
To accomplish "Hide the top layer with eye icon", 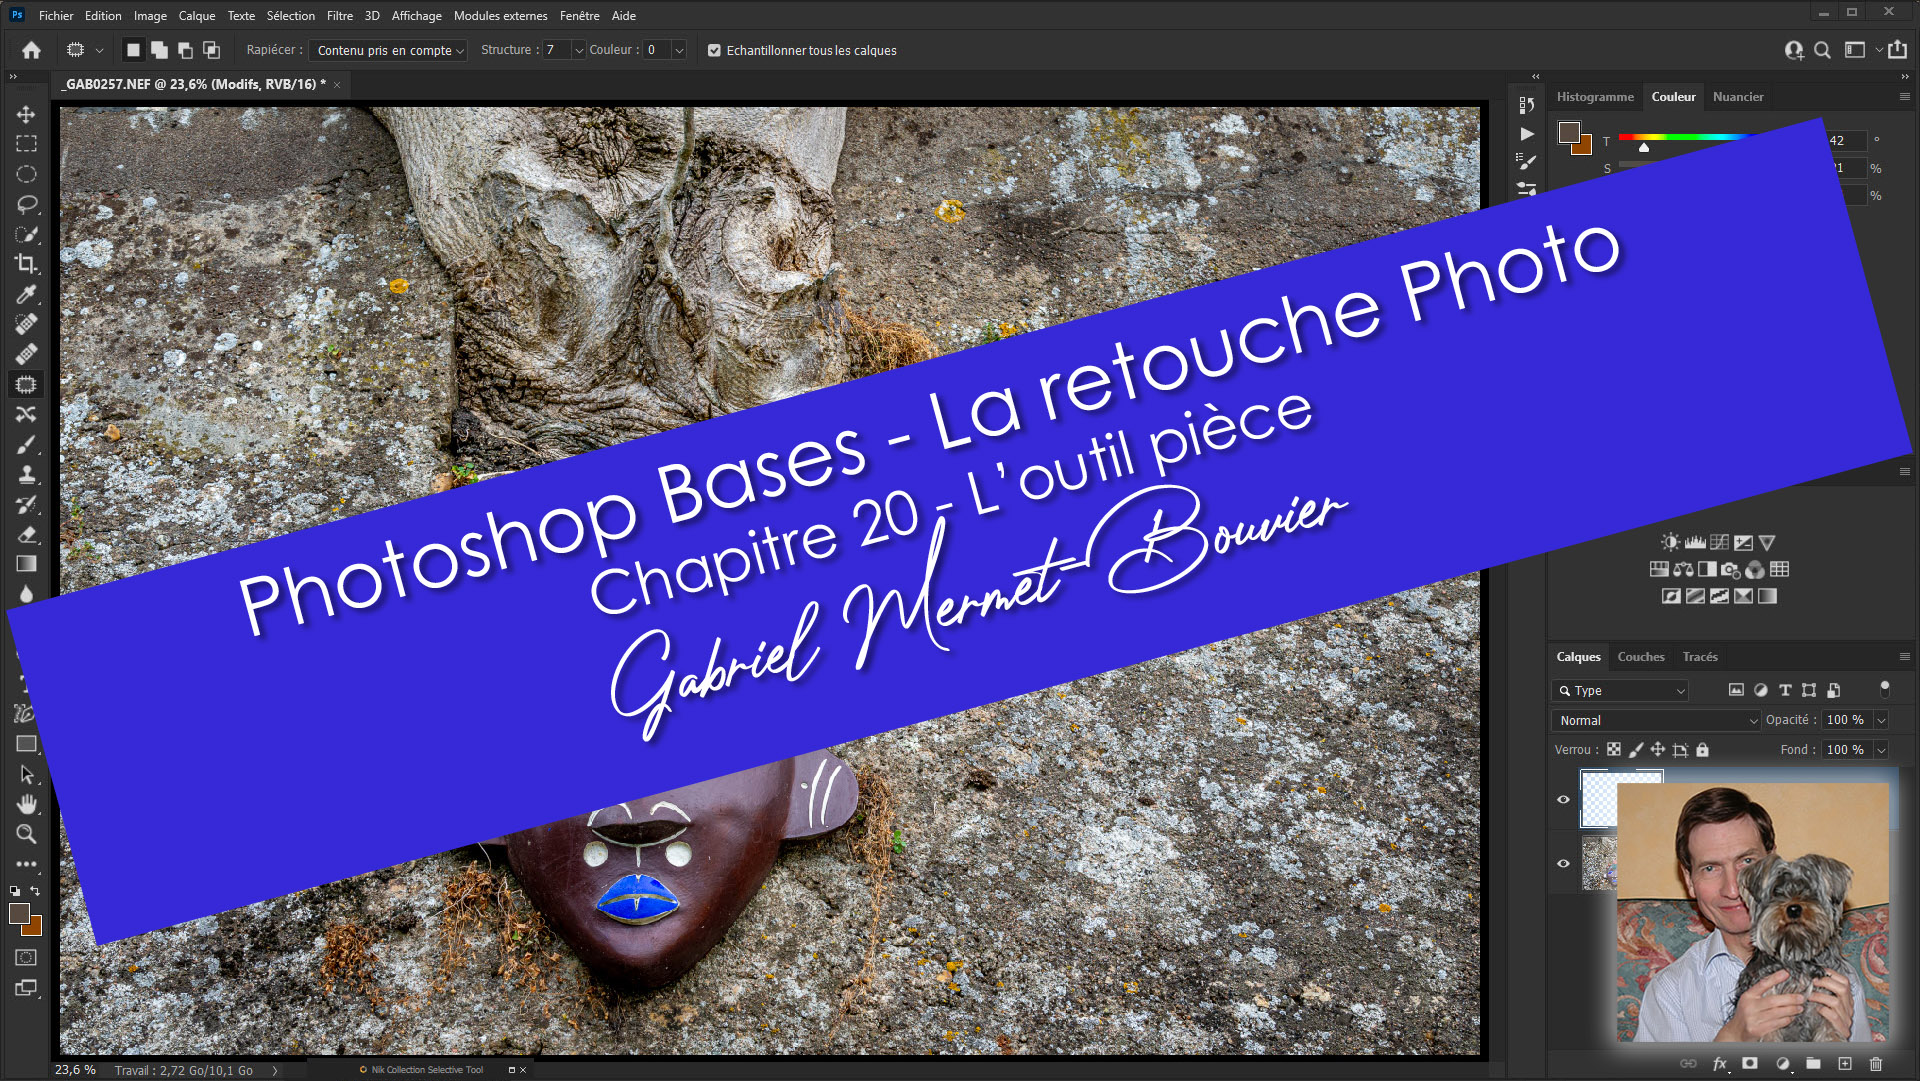I will tap(1563, 799).
